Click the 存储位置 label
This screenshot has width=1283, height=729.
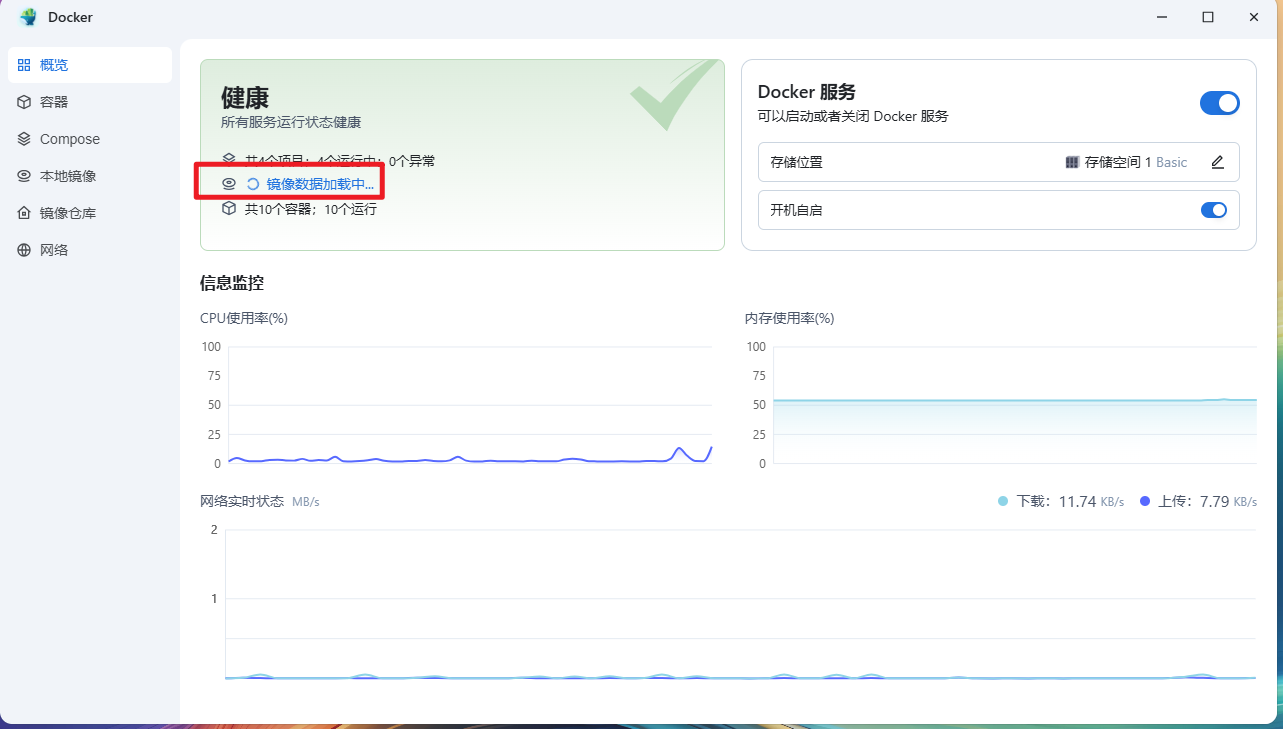click(x=797, y=162)
